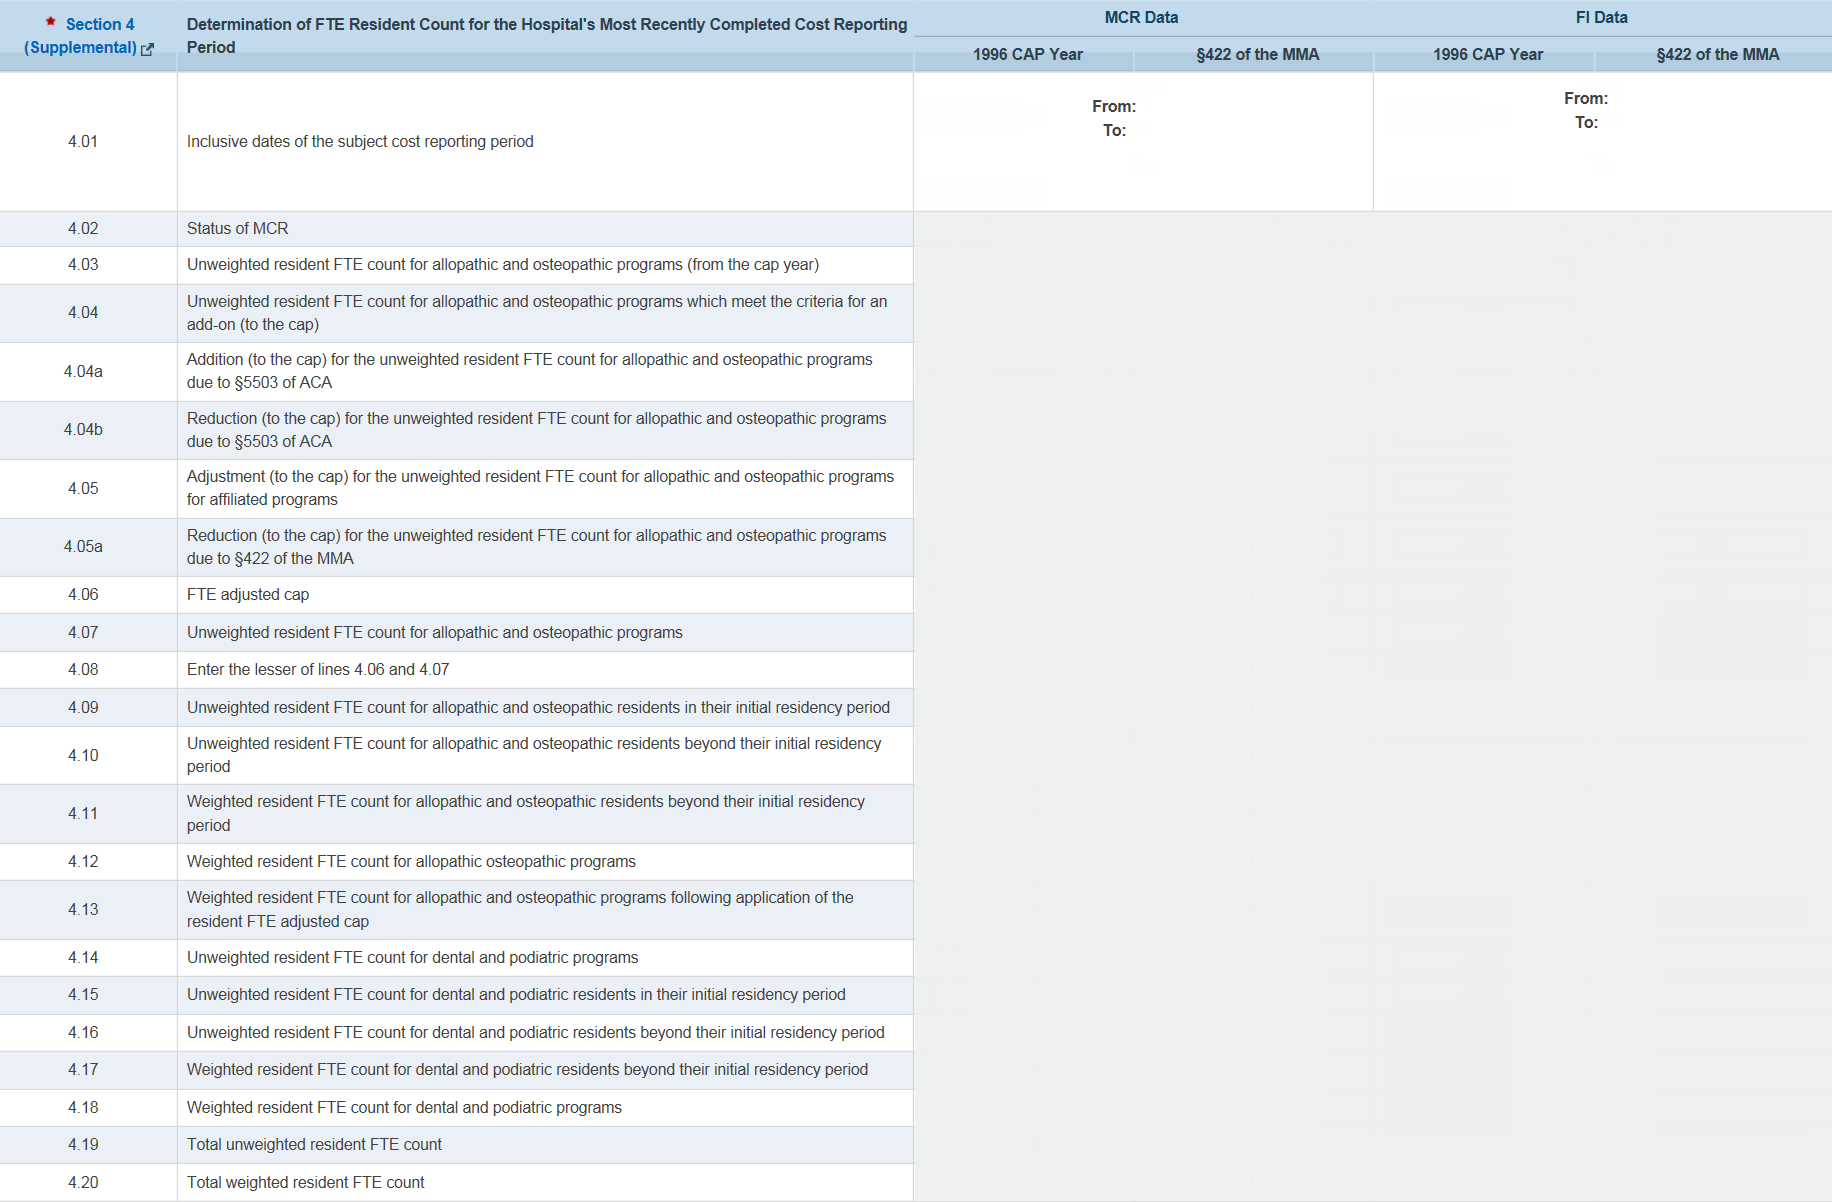Select the FTE adjusted cap row
This screenshot has height=1202, width=1832.
248,594
